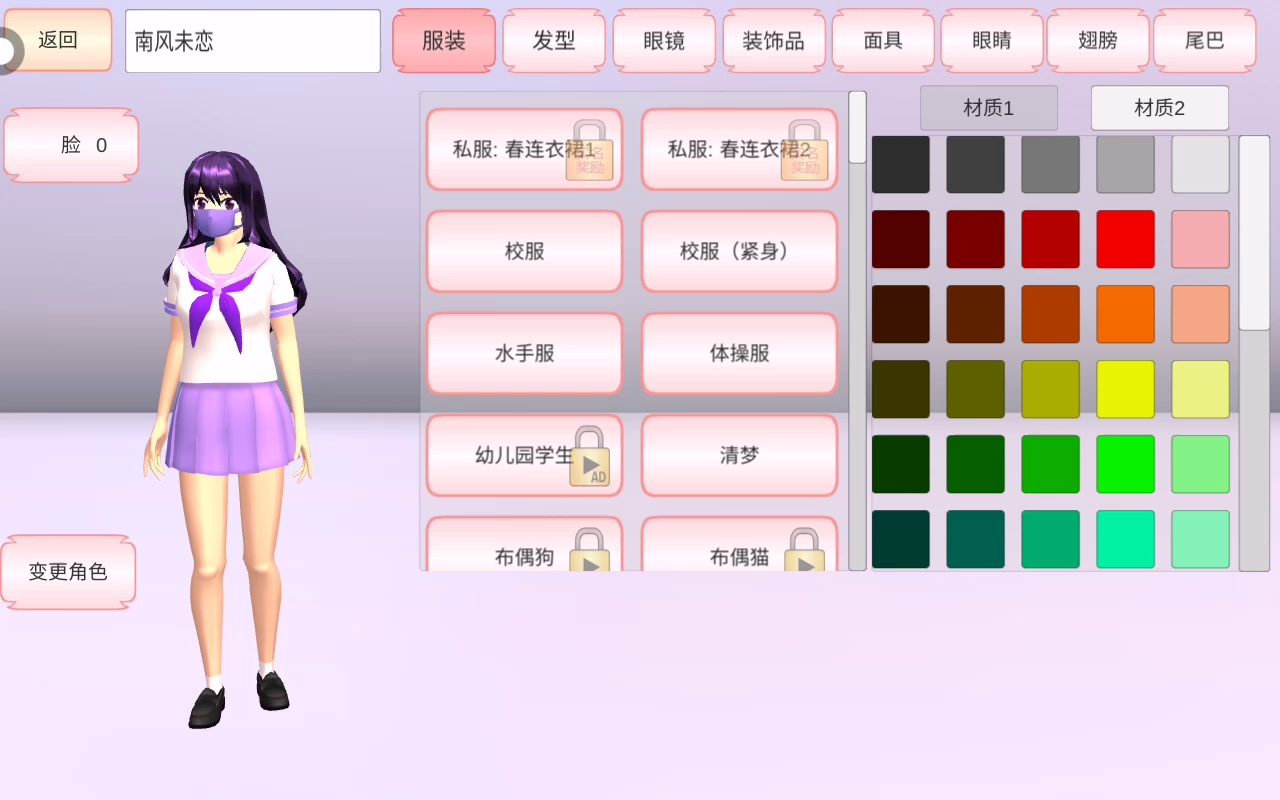Select the 校服 outfit

pos(524,252)
